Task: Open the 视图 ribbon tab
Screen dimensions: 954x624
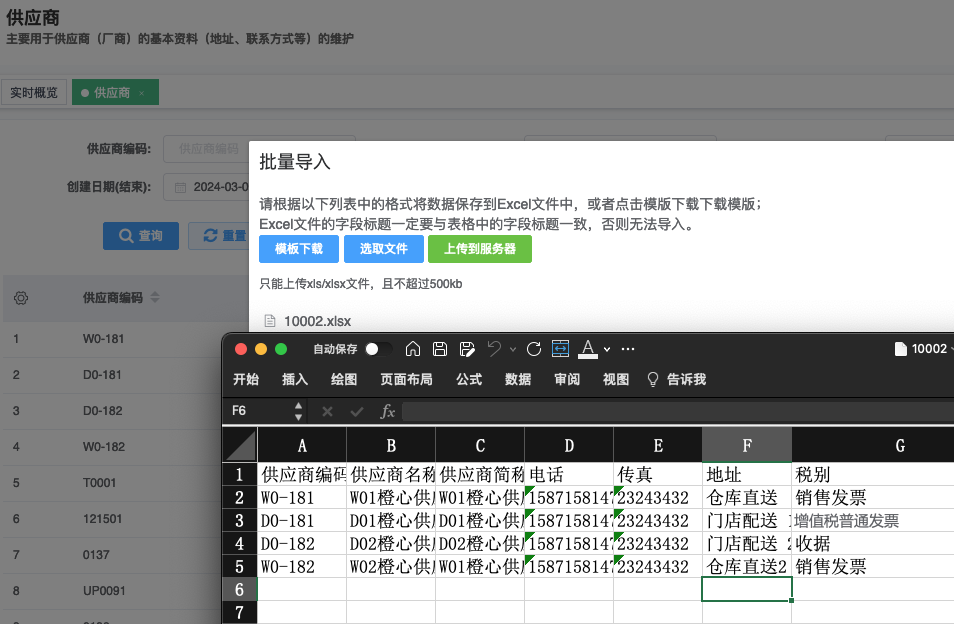Action: point(616,379)
